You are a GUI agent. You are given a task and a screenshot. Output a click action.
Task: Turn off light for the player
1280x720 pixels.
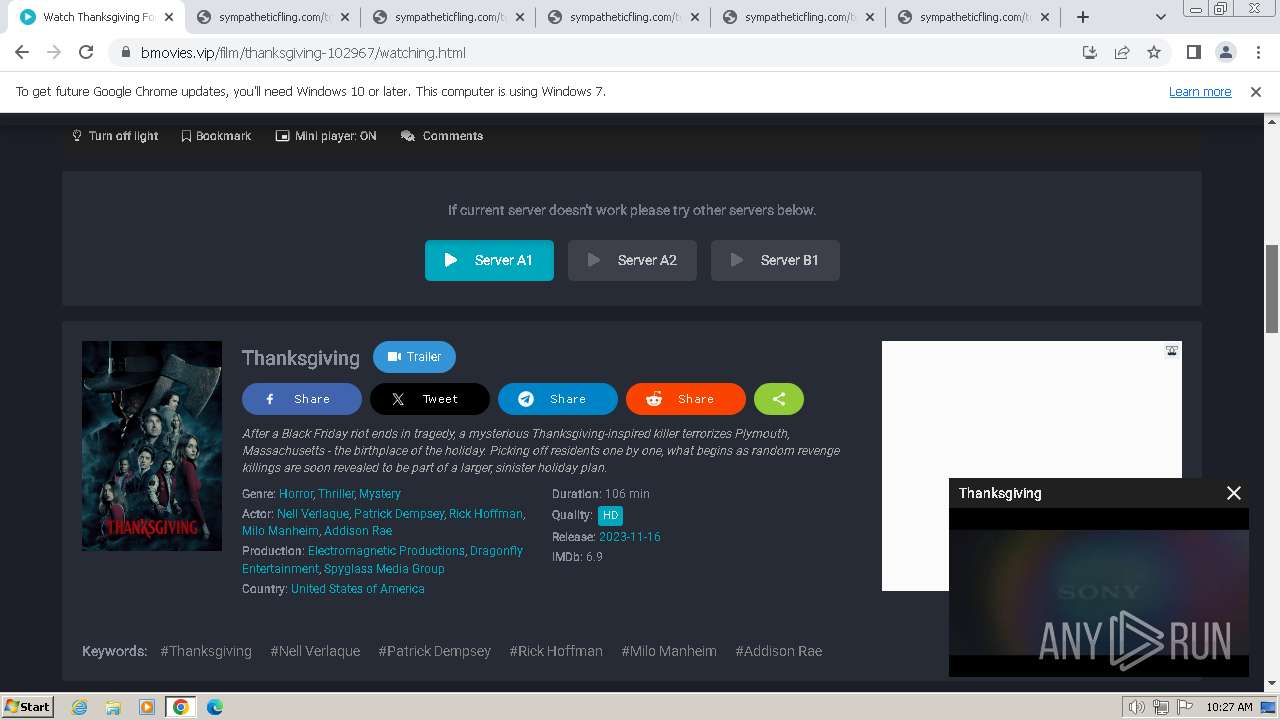point(115,136)
